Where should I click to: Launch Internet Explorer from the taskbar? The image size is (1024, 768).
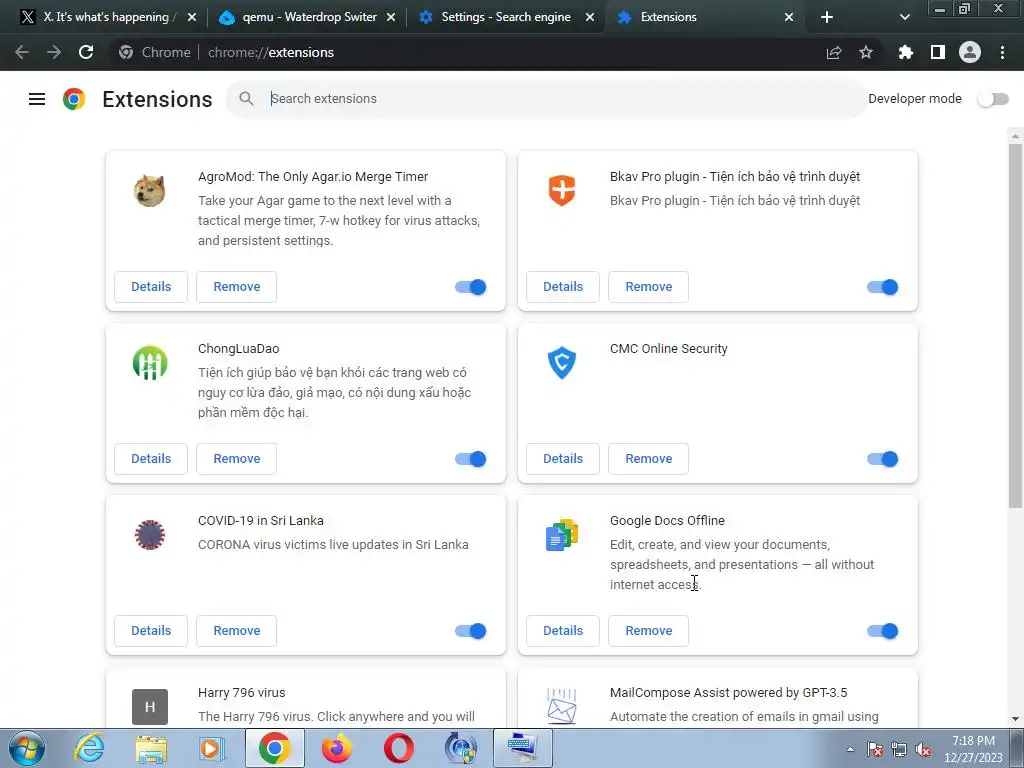[89, 748]
